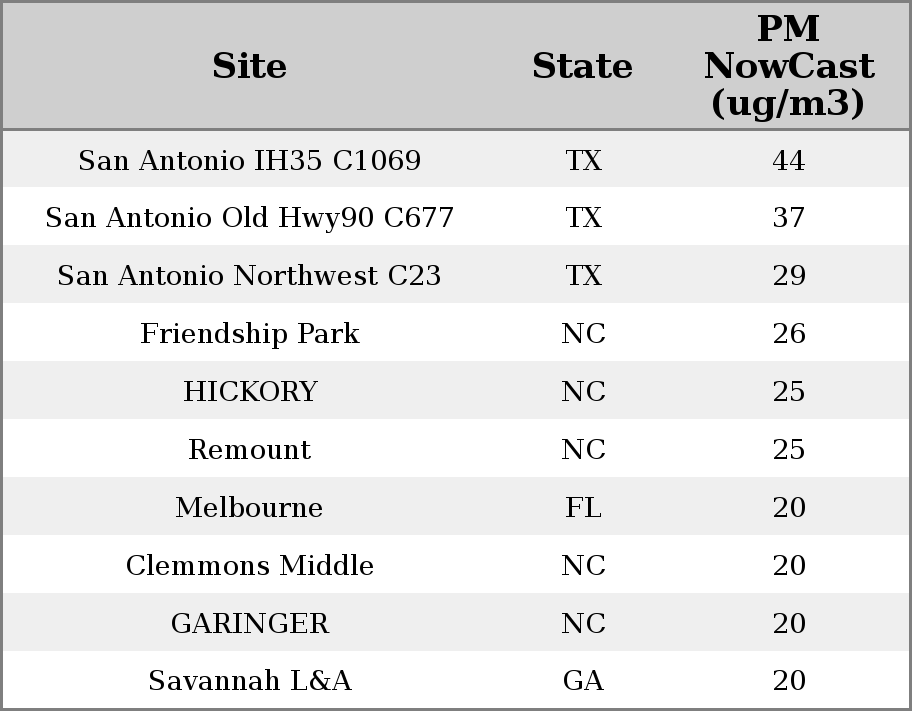Click the PM value 37
Viewport: 912px width, 711px height.
(788, 218)
